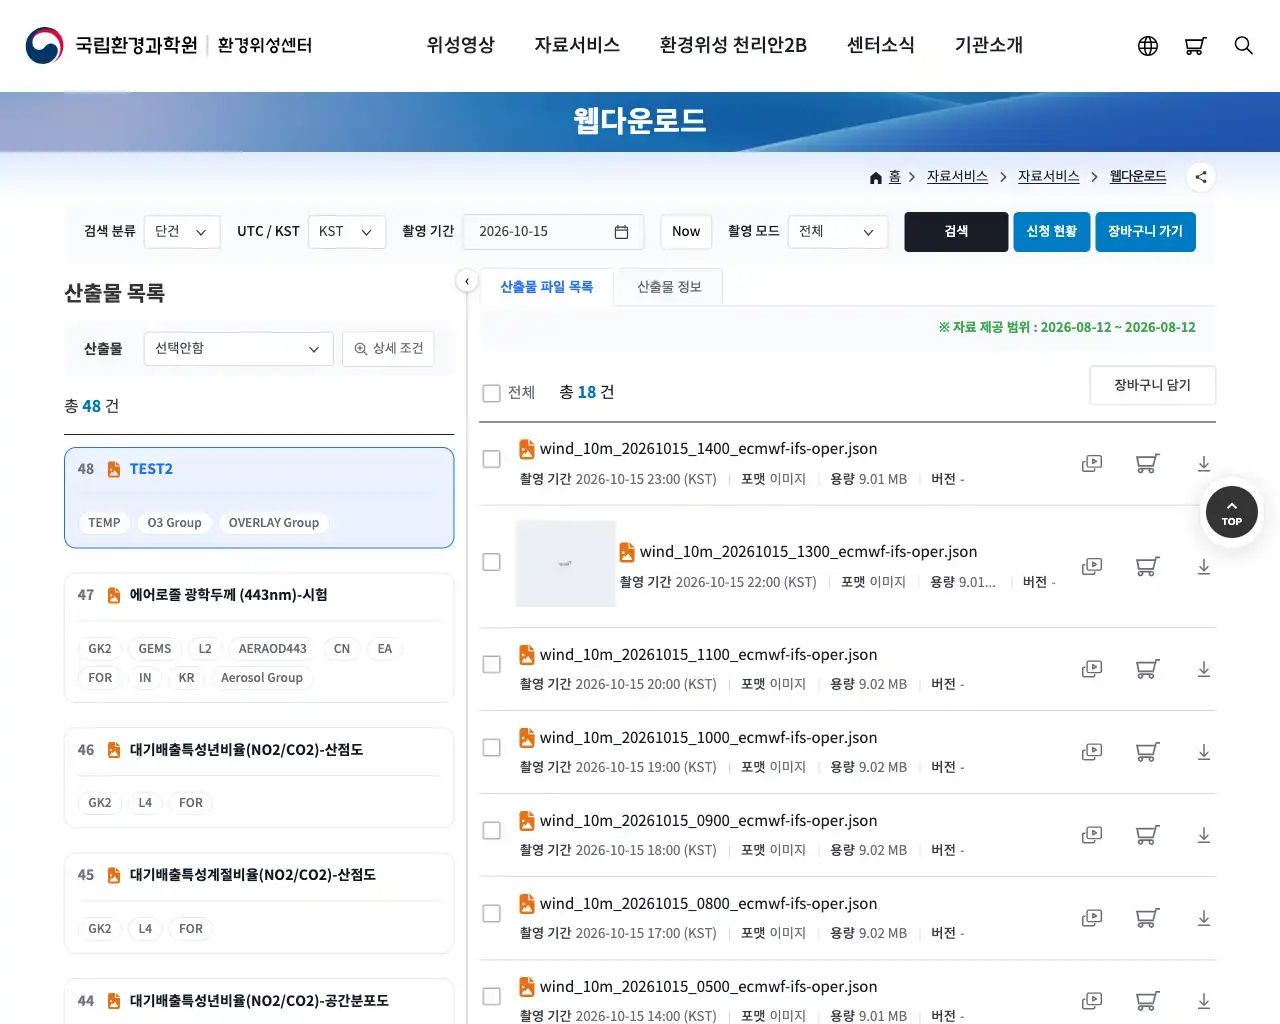The width and height of the screenshot is (1280, 1024).
Task: Click the National Institute logo emblem
Action: coord(44,46)
